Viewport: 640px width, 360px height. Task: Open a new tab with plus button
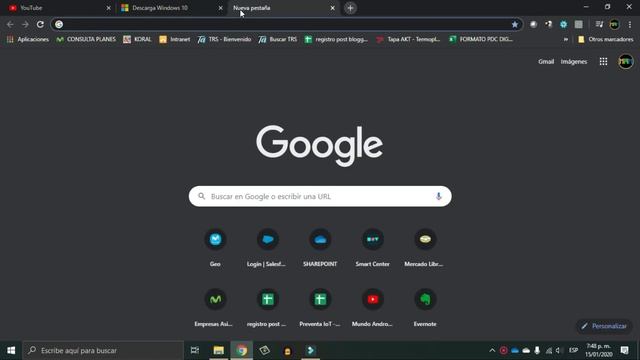350,8
